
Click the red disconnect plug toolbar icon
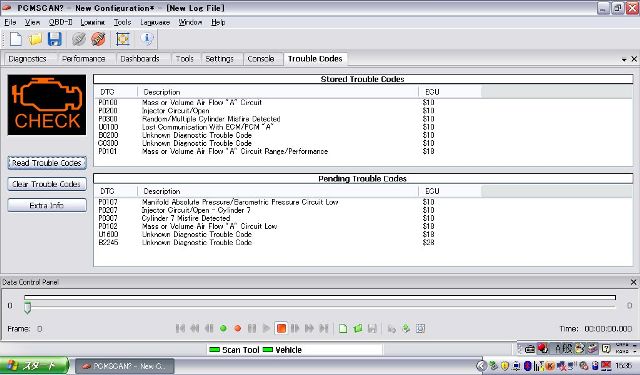point(98,39)
